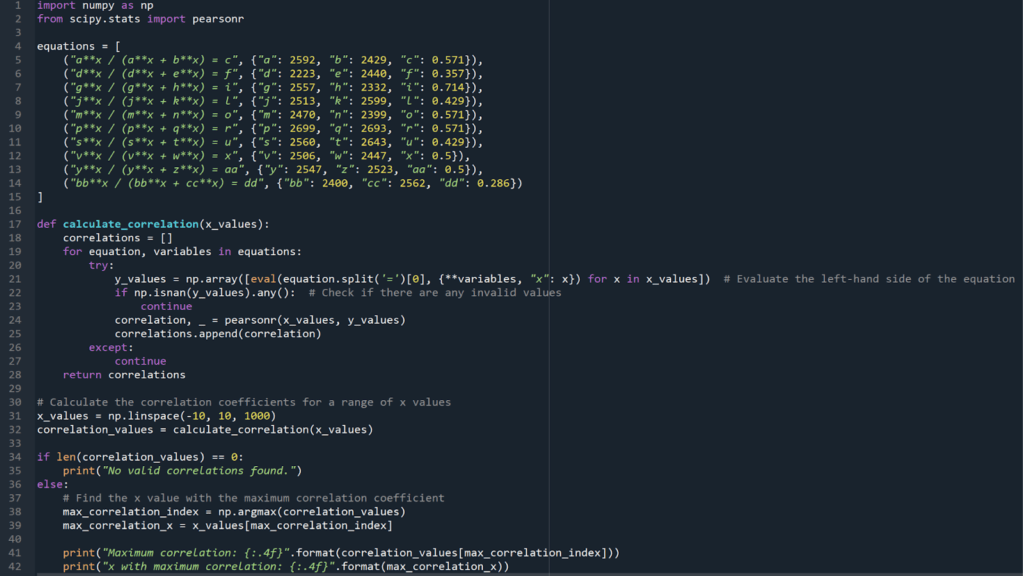The height and width of the screenshot is (576, 1023).
Task: Click the try keyword
Action: coord(98,265)
